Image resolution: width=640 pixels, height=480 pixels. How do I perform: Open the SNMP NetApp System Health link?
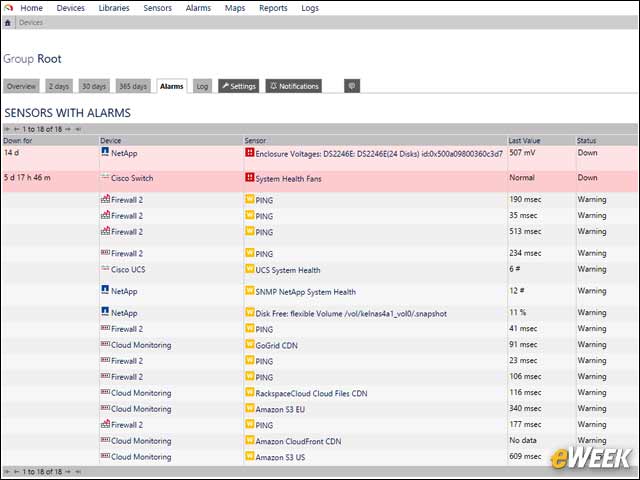306,292
